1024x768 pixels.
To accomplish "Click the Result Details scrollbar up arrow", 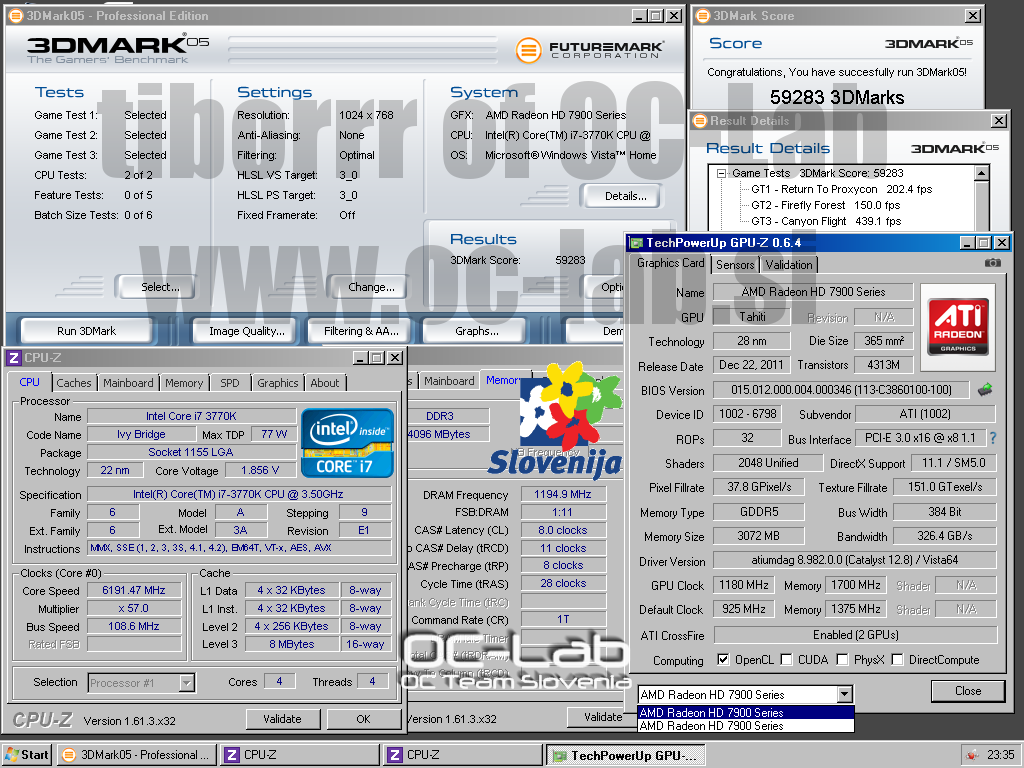I will (982, 174).
